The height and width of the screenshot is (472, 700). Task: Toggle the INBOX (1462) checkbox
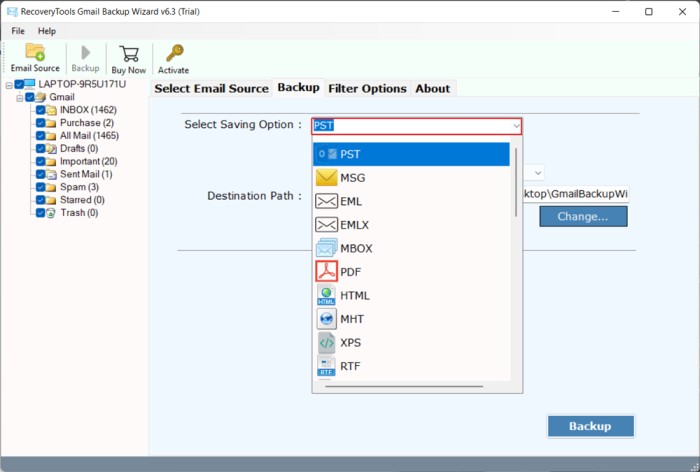coord(40,109)
